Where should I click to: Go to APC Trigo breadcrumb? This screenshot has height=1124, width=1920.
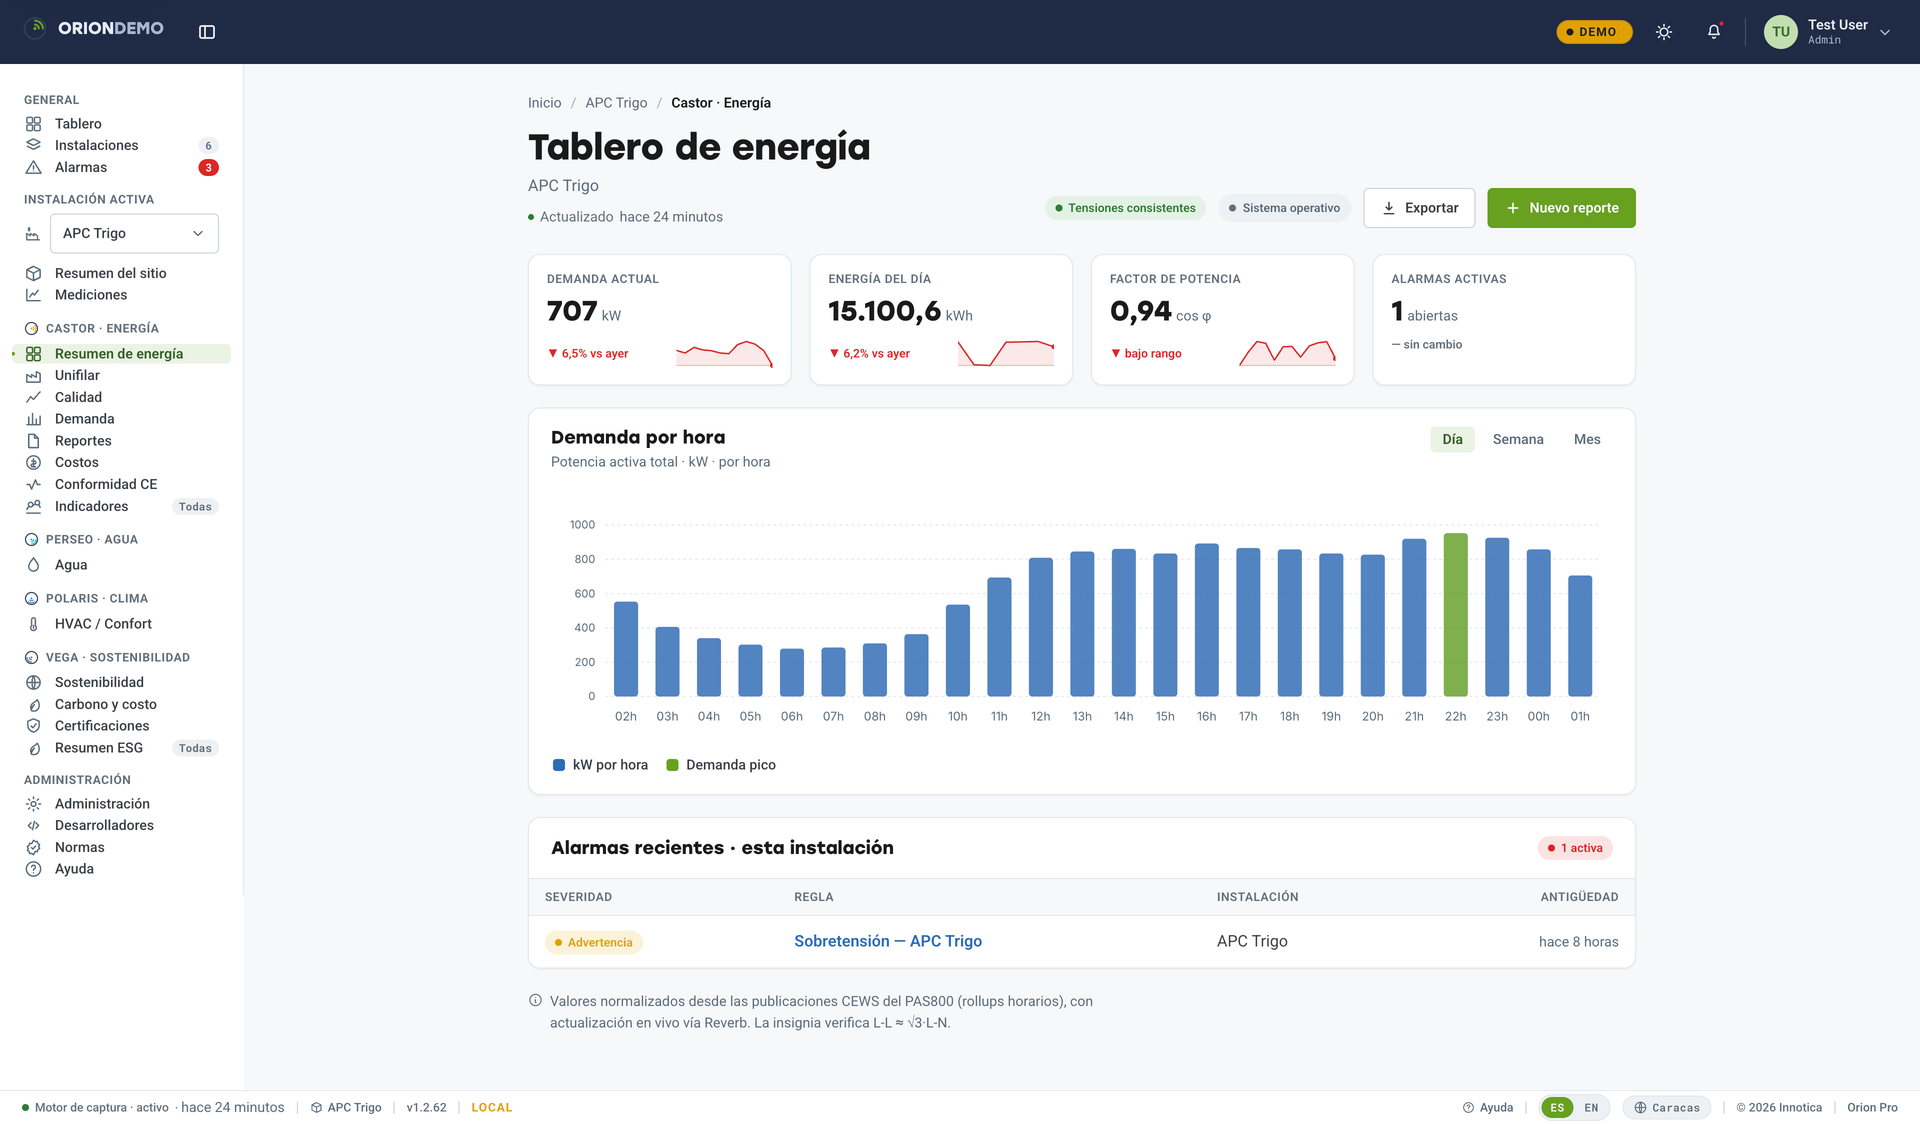pos(616,103)
